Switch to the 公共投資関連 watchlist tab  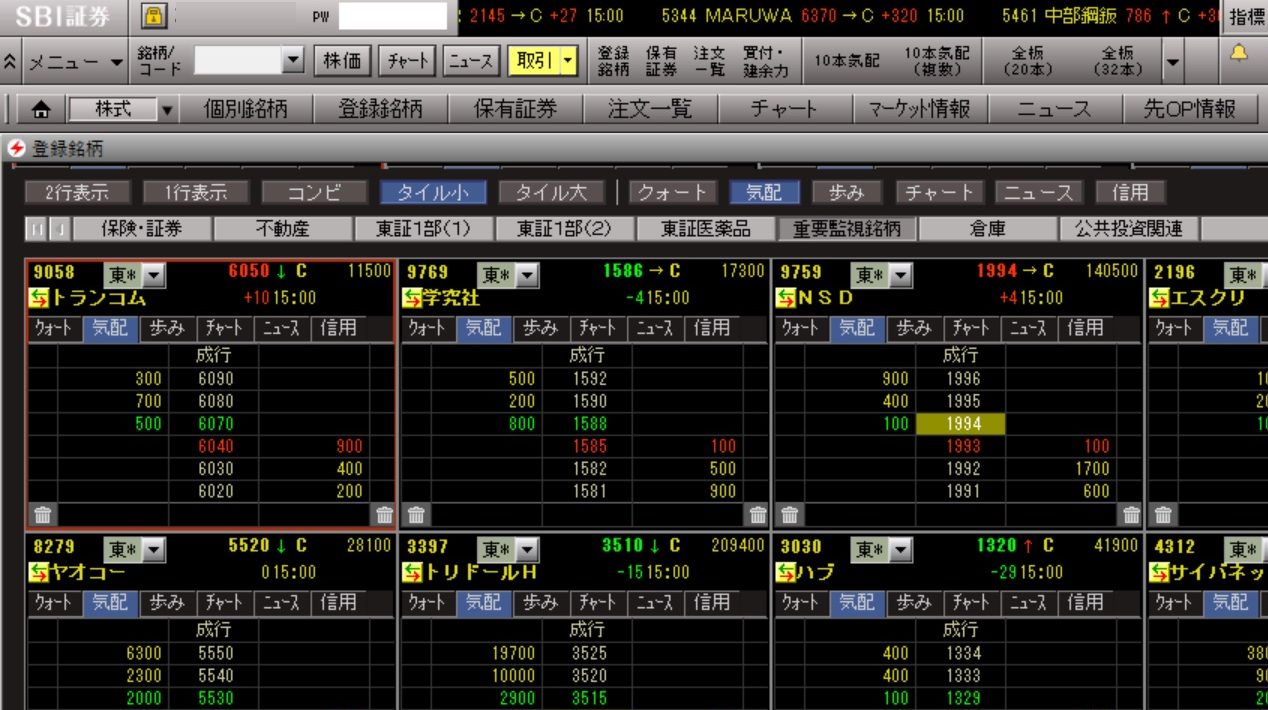click(1129, 229)
